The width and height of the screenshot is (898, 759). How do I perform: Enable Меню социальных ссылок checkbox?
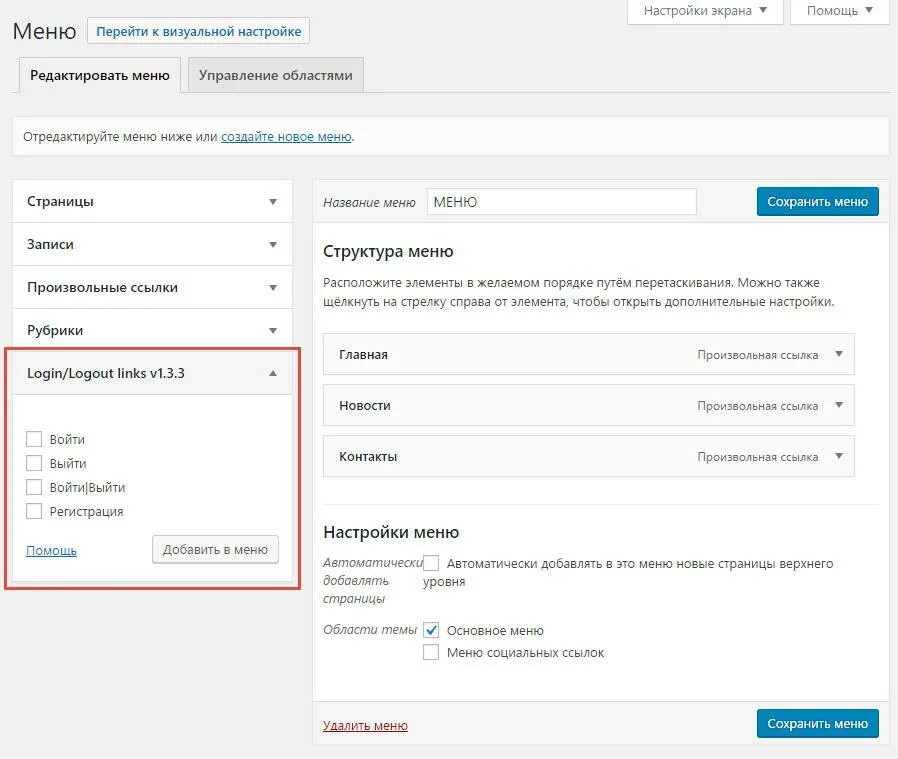(x=431, y=652)
